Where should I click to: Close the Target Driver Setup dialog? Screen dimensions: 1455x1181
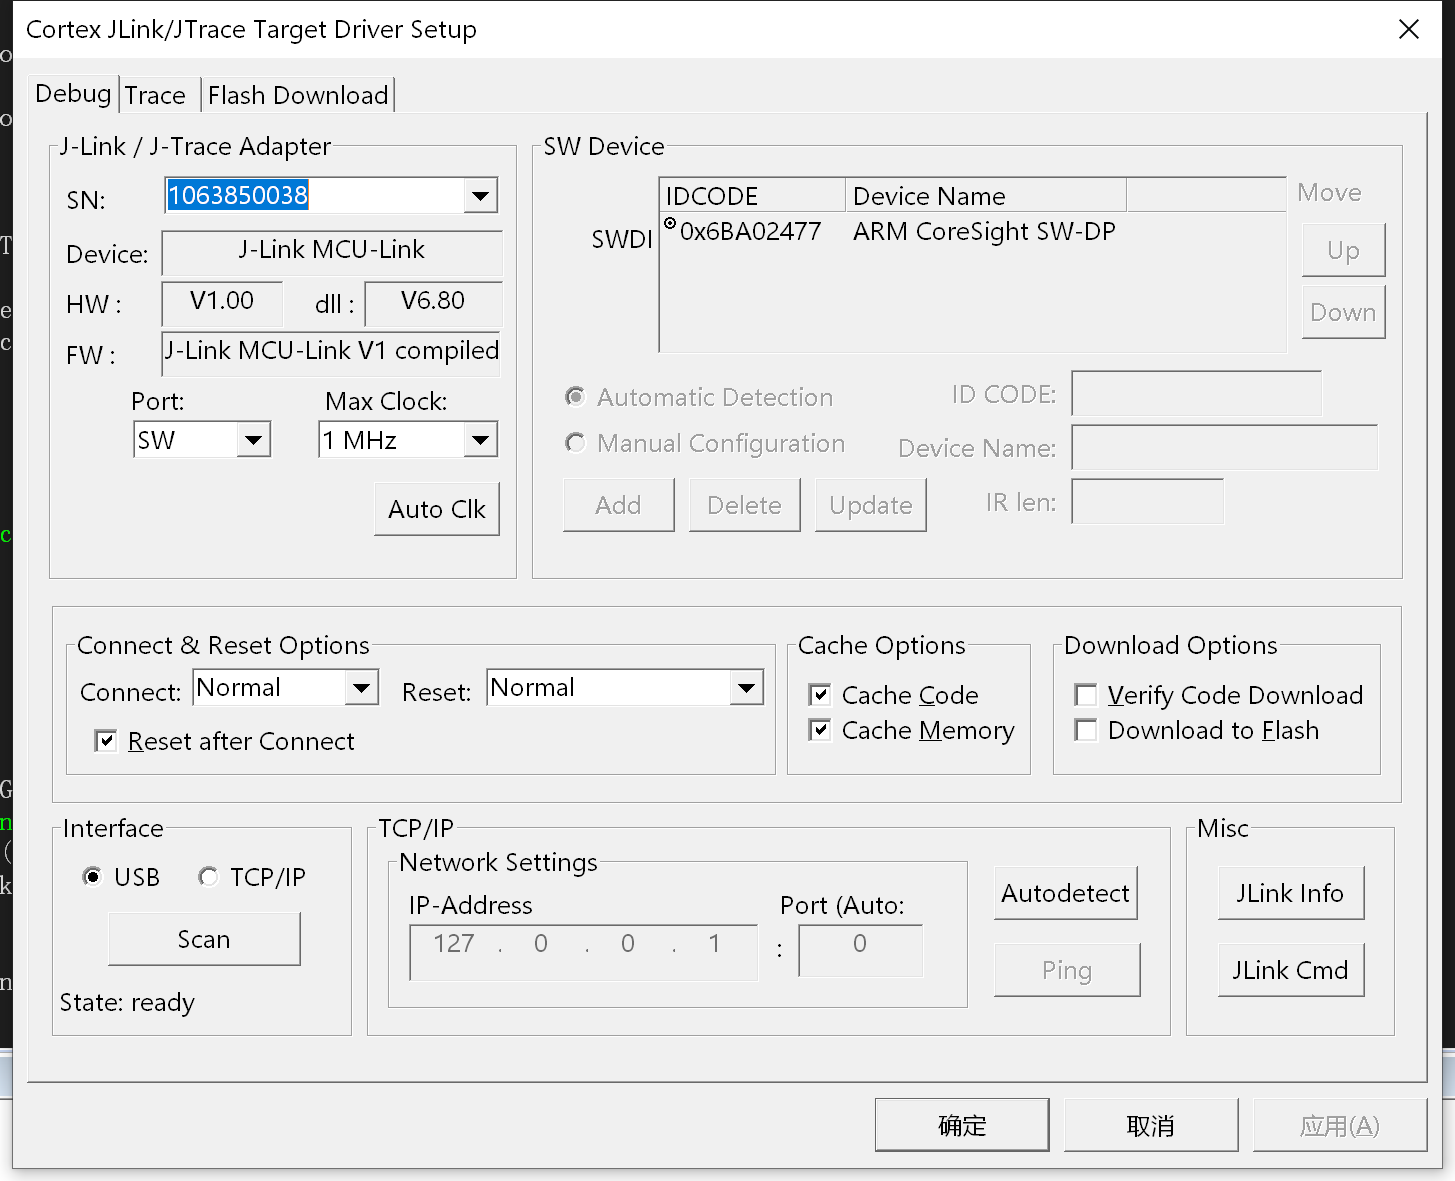pyautogui.click(x=1408, y=30)
